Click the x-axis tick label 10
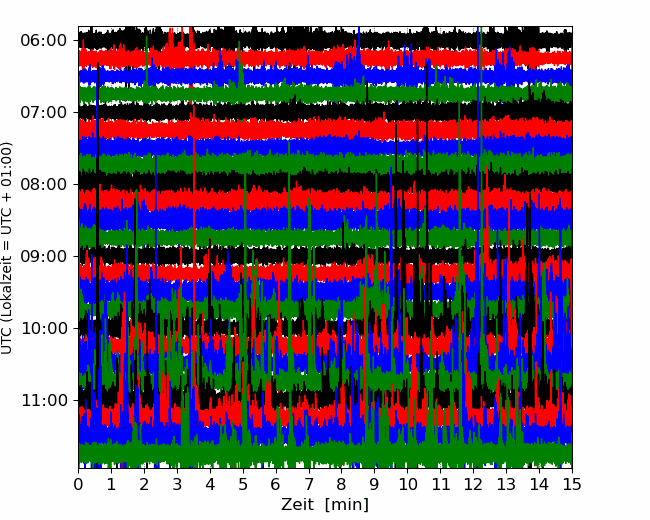The width and height of the screenshot is (650, 520). click(407, 484)
